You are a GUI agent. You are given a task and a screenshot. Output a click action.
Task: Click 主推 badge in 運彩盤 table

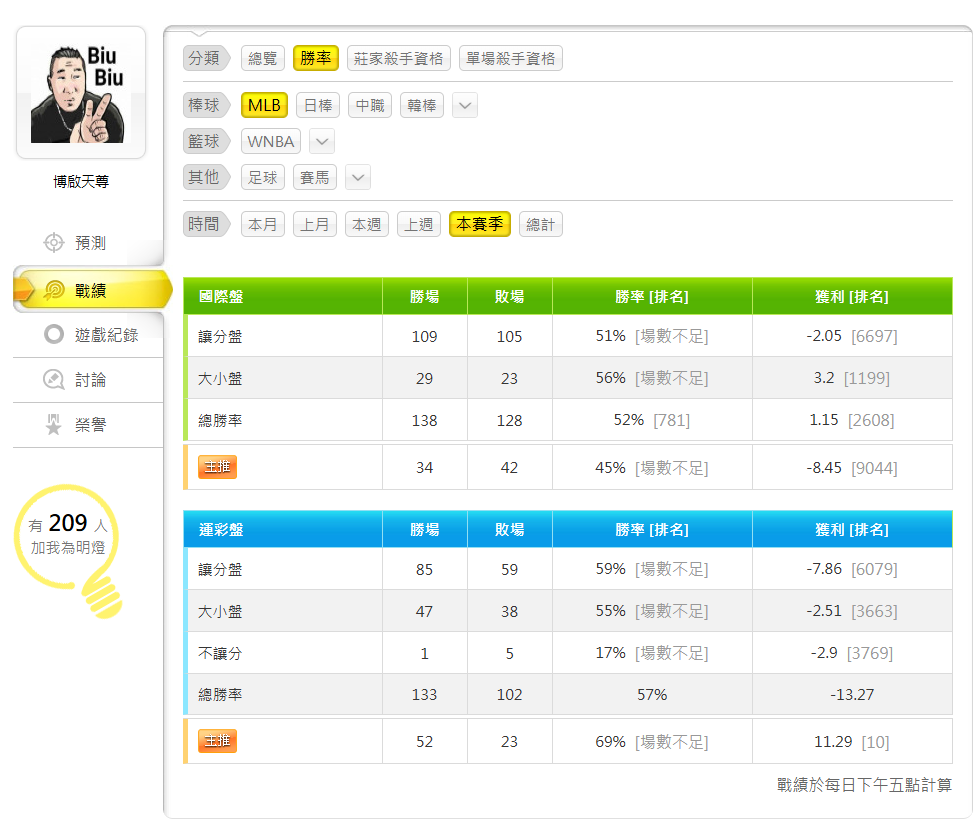218,741
